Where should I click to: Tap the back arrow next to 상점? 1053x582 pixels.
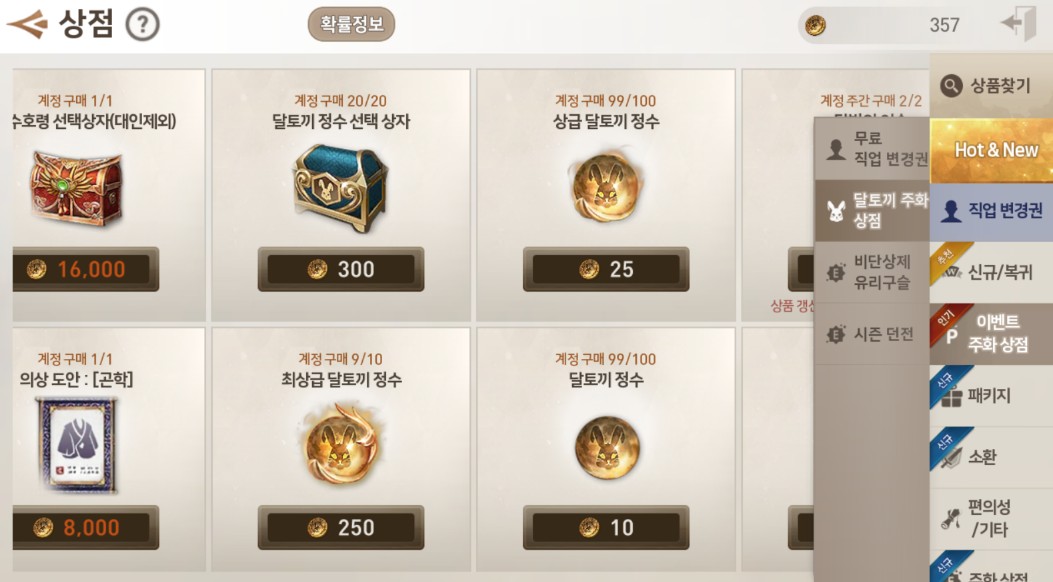[28, 24]
